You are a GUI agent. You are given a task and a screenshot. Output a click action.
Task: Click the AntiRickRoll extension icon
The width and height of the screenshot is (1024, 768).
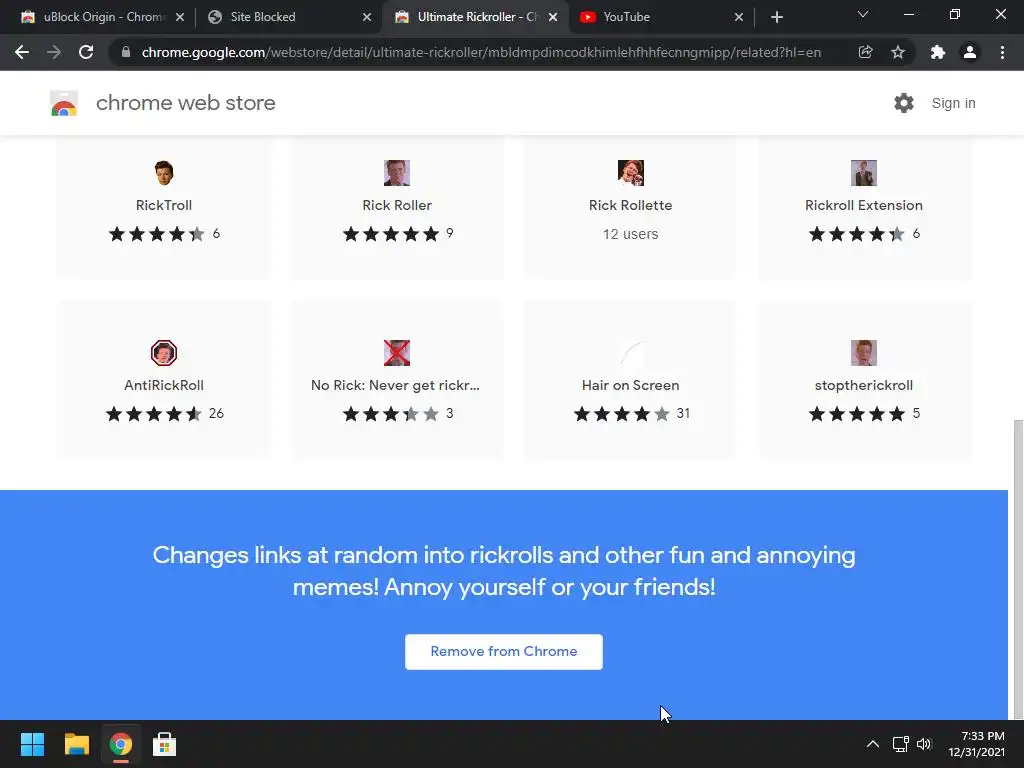point(164,353)
